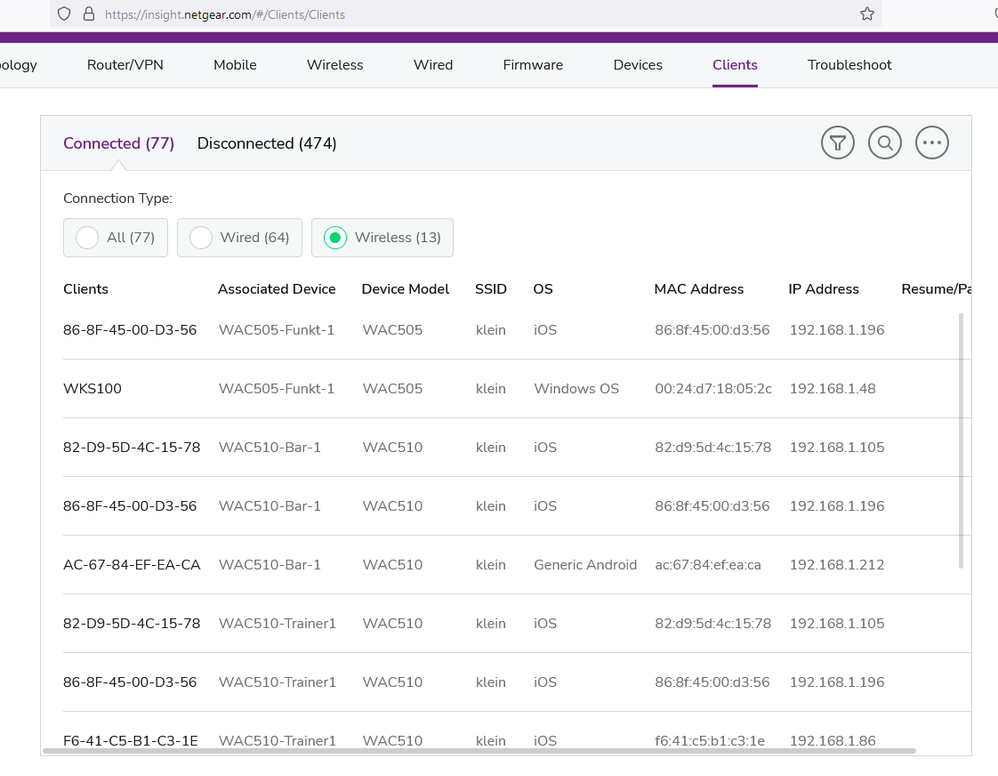The width and height of the screenshot is (998, 776).
Task: Select the All (77) connection type
Action: coord(115,238)
